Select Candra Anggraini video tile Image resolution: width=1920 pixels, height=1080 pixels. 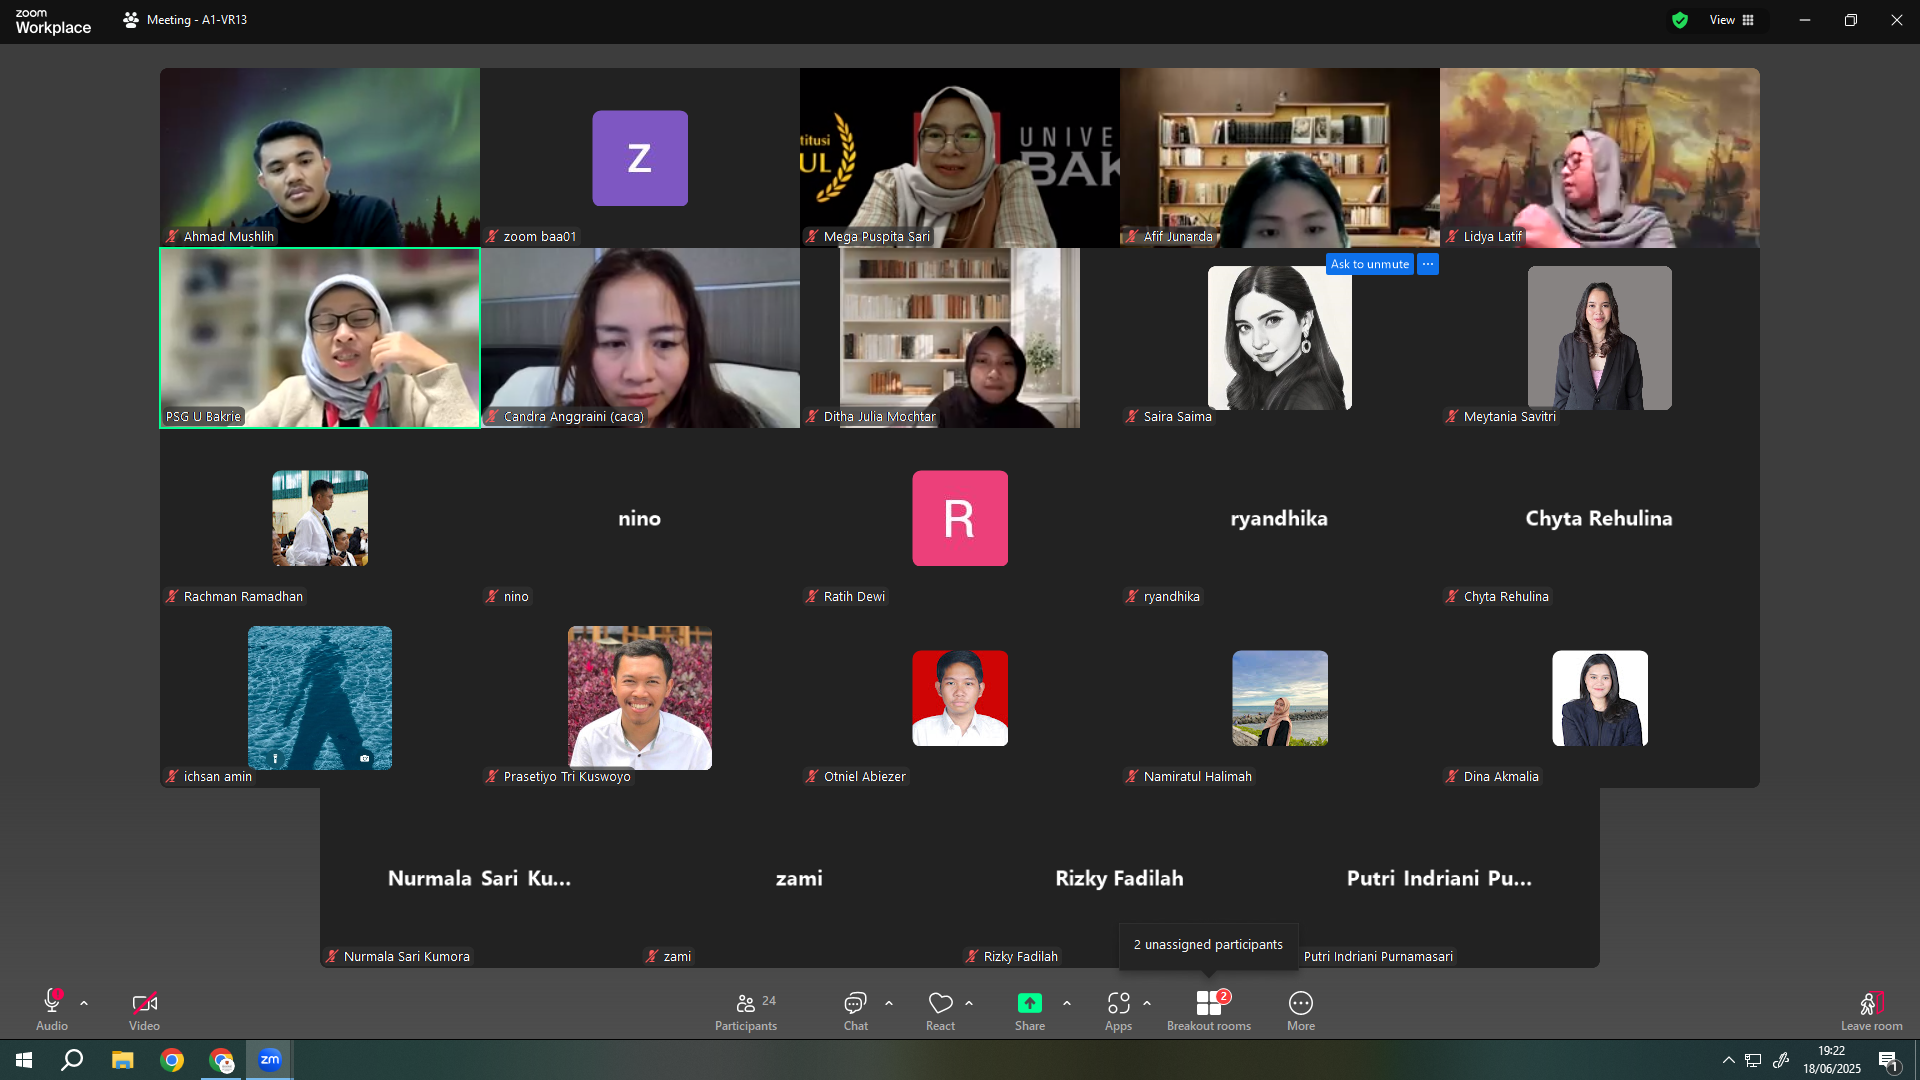coord(640,338)
